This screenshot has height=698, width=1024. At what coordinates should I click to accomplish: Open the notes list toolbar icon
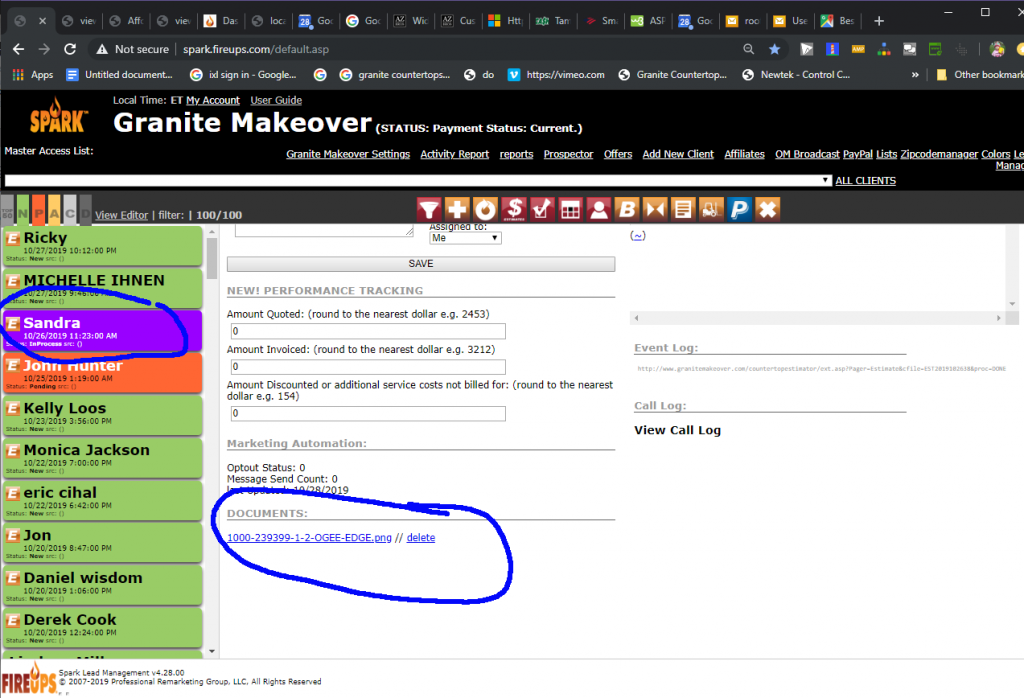click(x=683, y=210)
